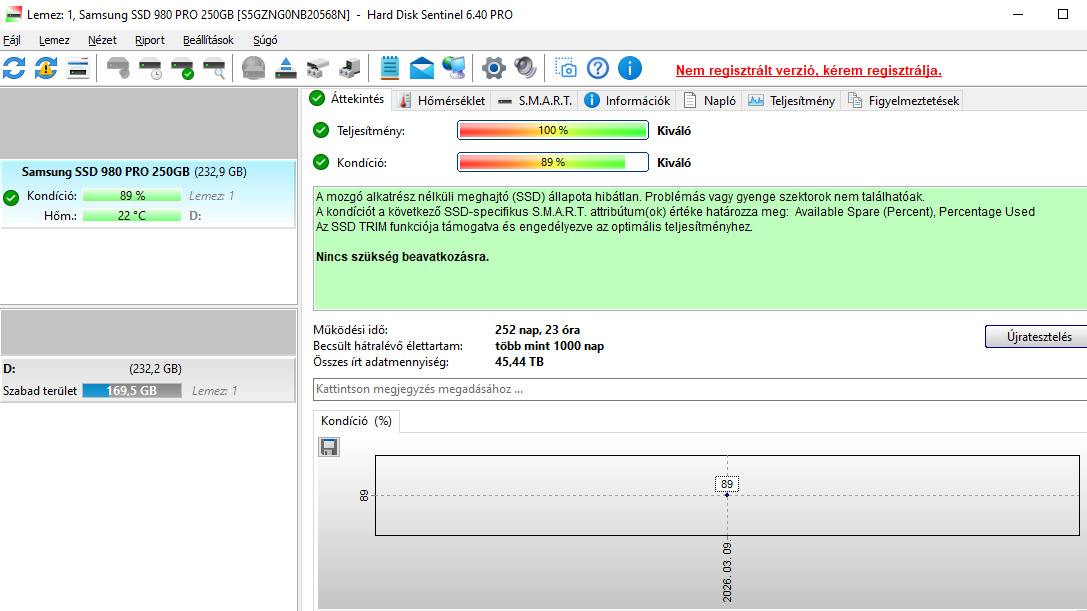Switch to the Figyelmeztetések tab
Screen dimensions: 1087x611
point(903,101)
